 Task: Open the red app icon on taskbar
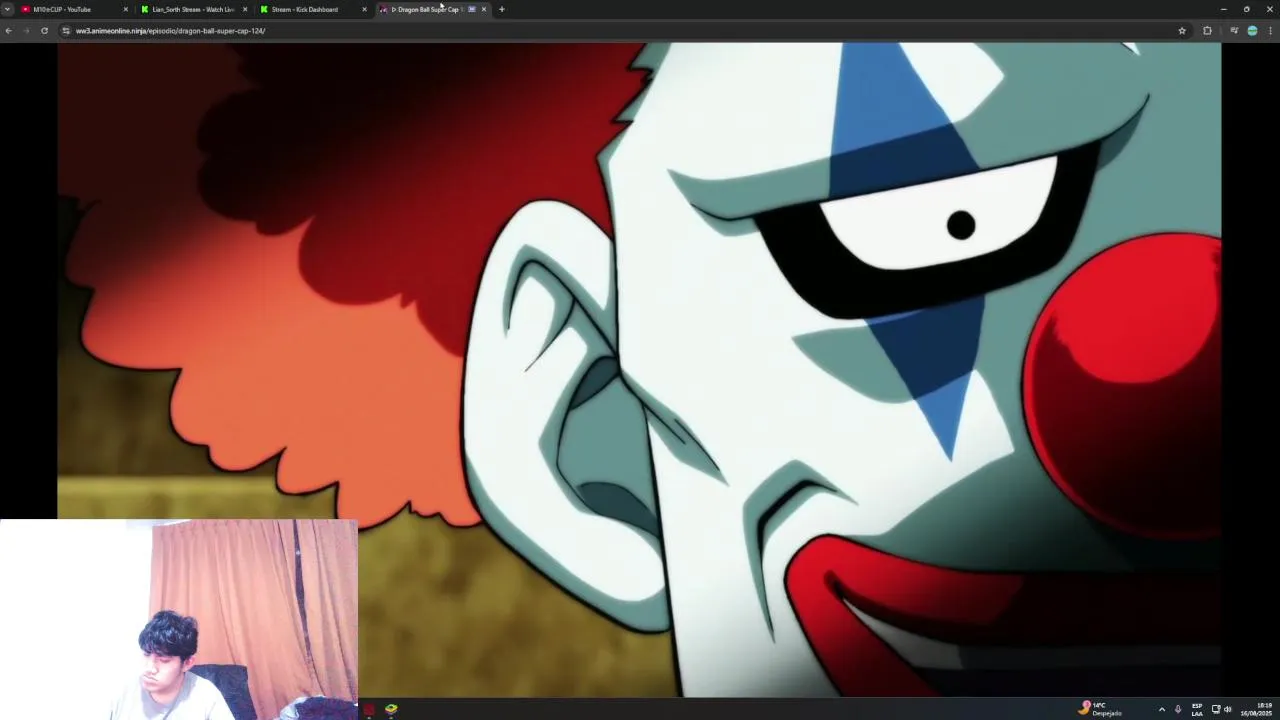[369, 709]
